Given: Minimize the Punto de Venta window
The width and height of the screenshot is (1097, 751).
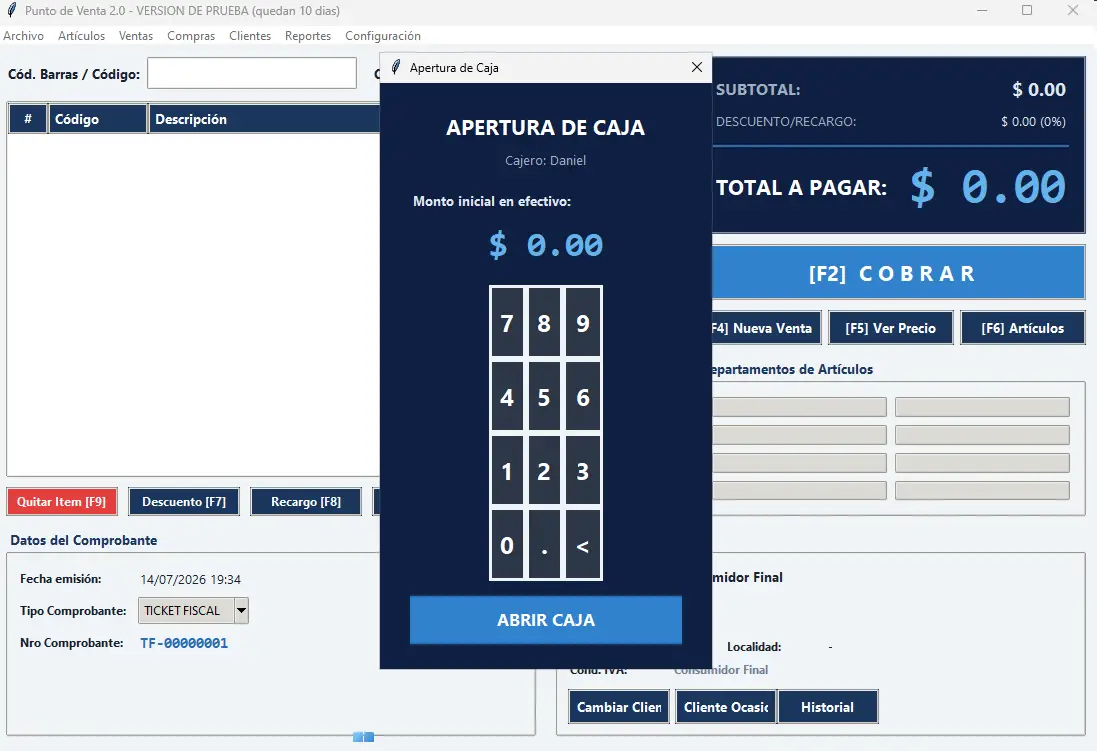Looking at the screenshot, I should click(982, 10).
